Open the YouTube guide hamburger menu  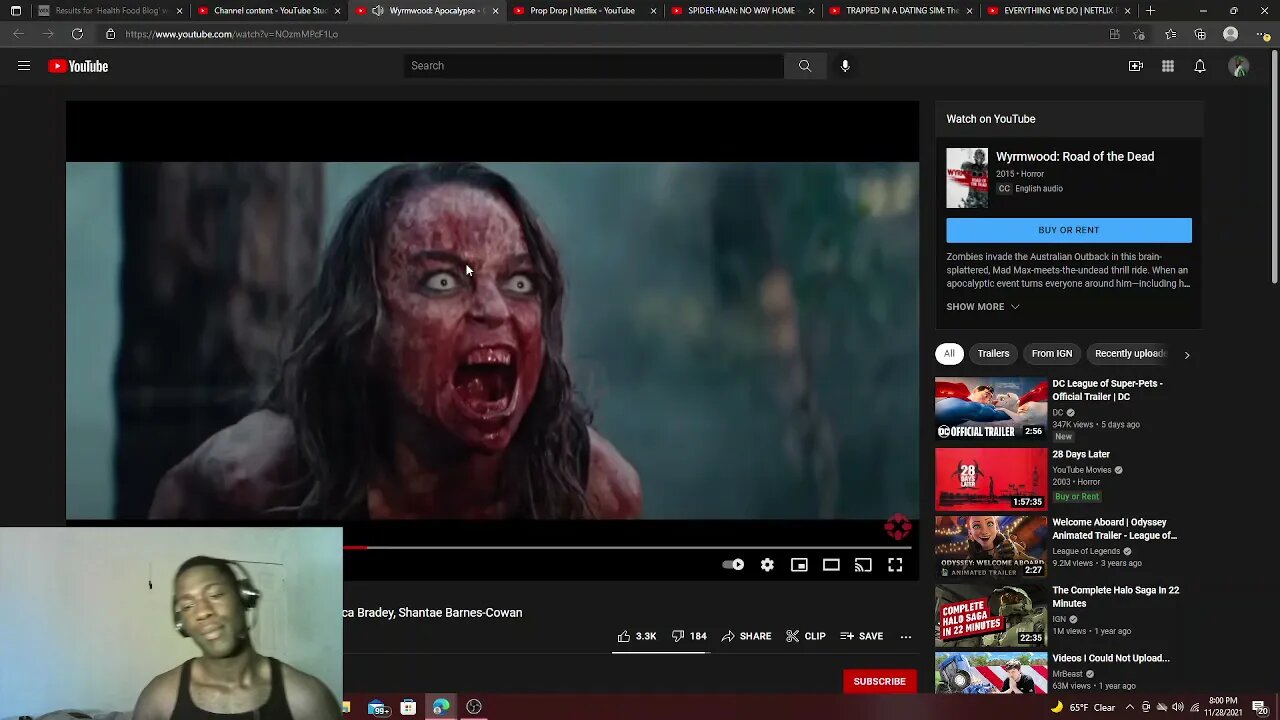[x=24, y=66]
